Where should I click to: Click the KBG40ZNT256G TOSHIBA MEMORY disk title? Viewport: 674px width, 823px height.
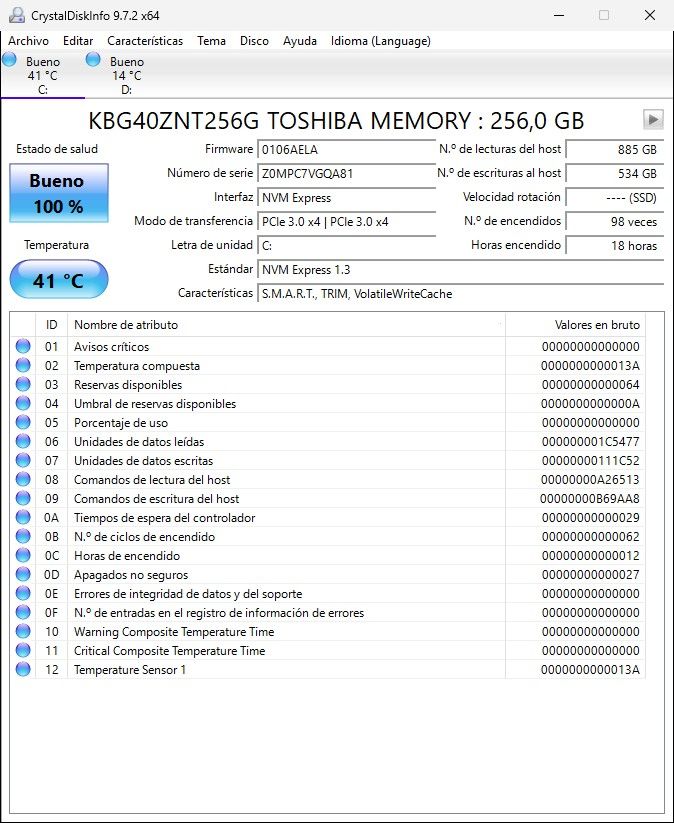336,121
